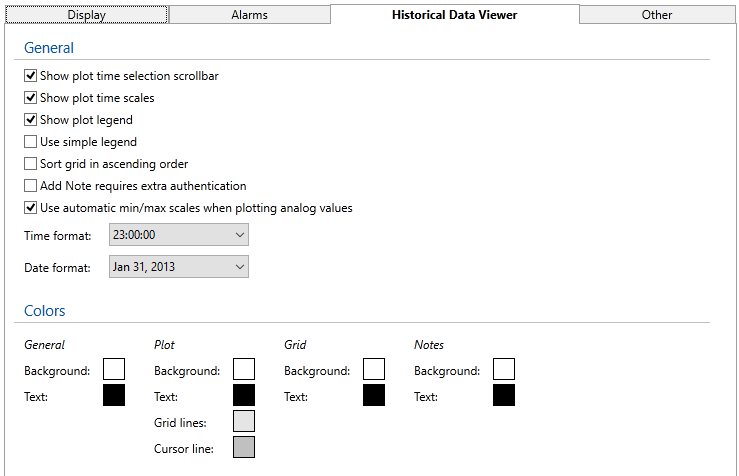Viewport: 739px width, 476px height.
Task: Set Notes background color swatch
Action: 504,370
